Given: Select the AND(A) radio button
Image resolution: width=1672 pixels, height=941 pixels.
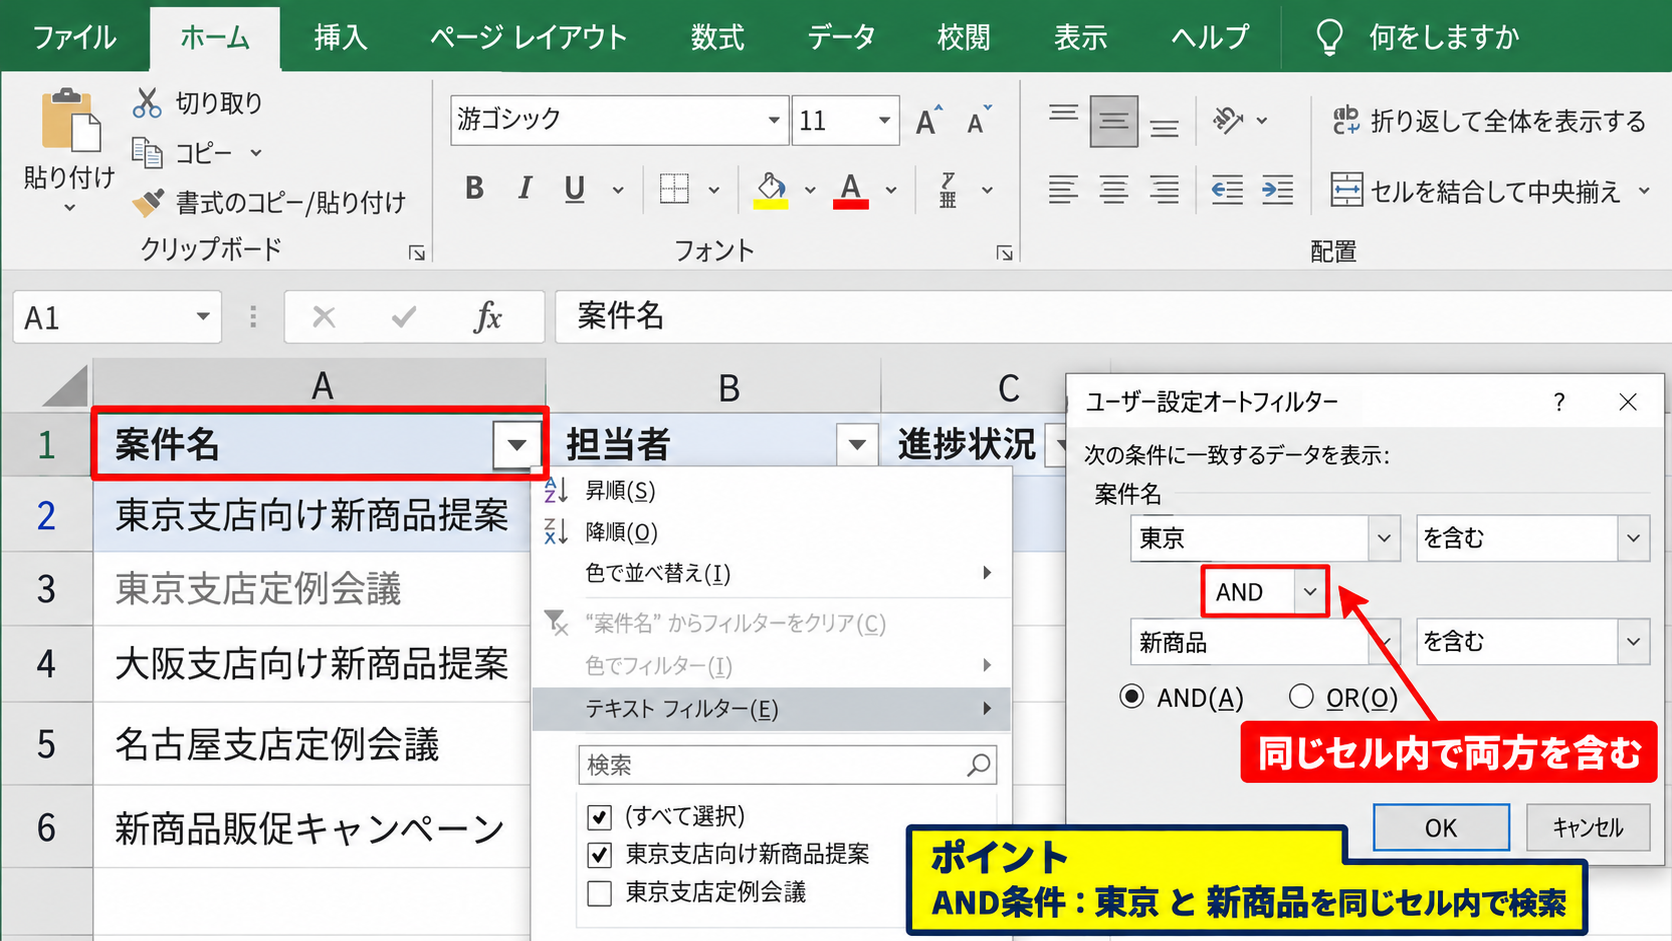Looking at the screenshot, I should click(1131, 696).
